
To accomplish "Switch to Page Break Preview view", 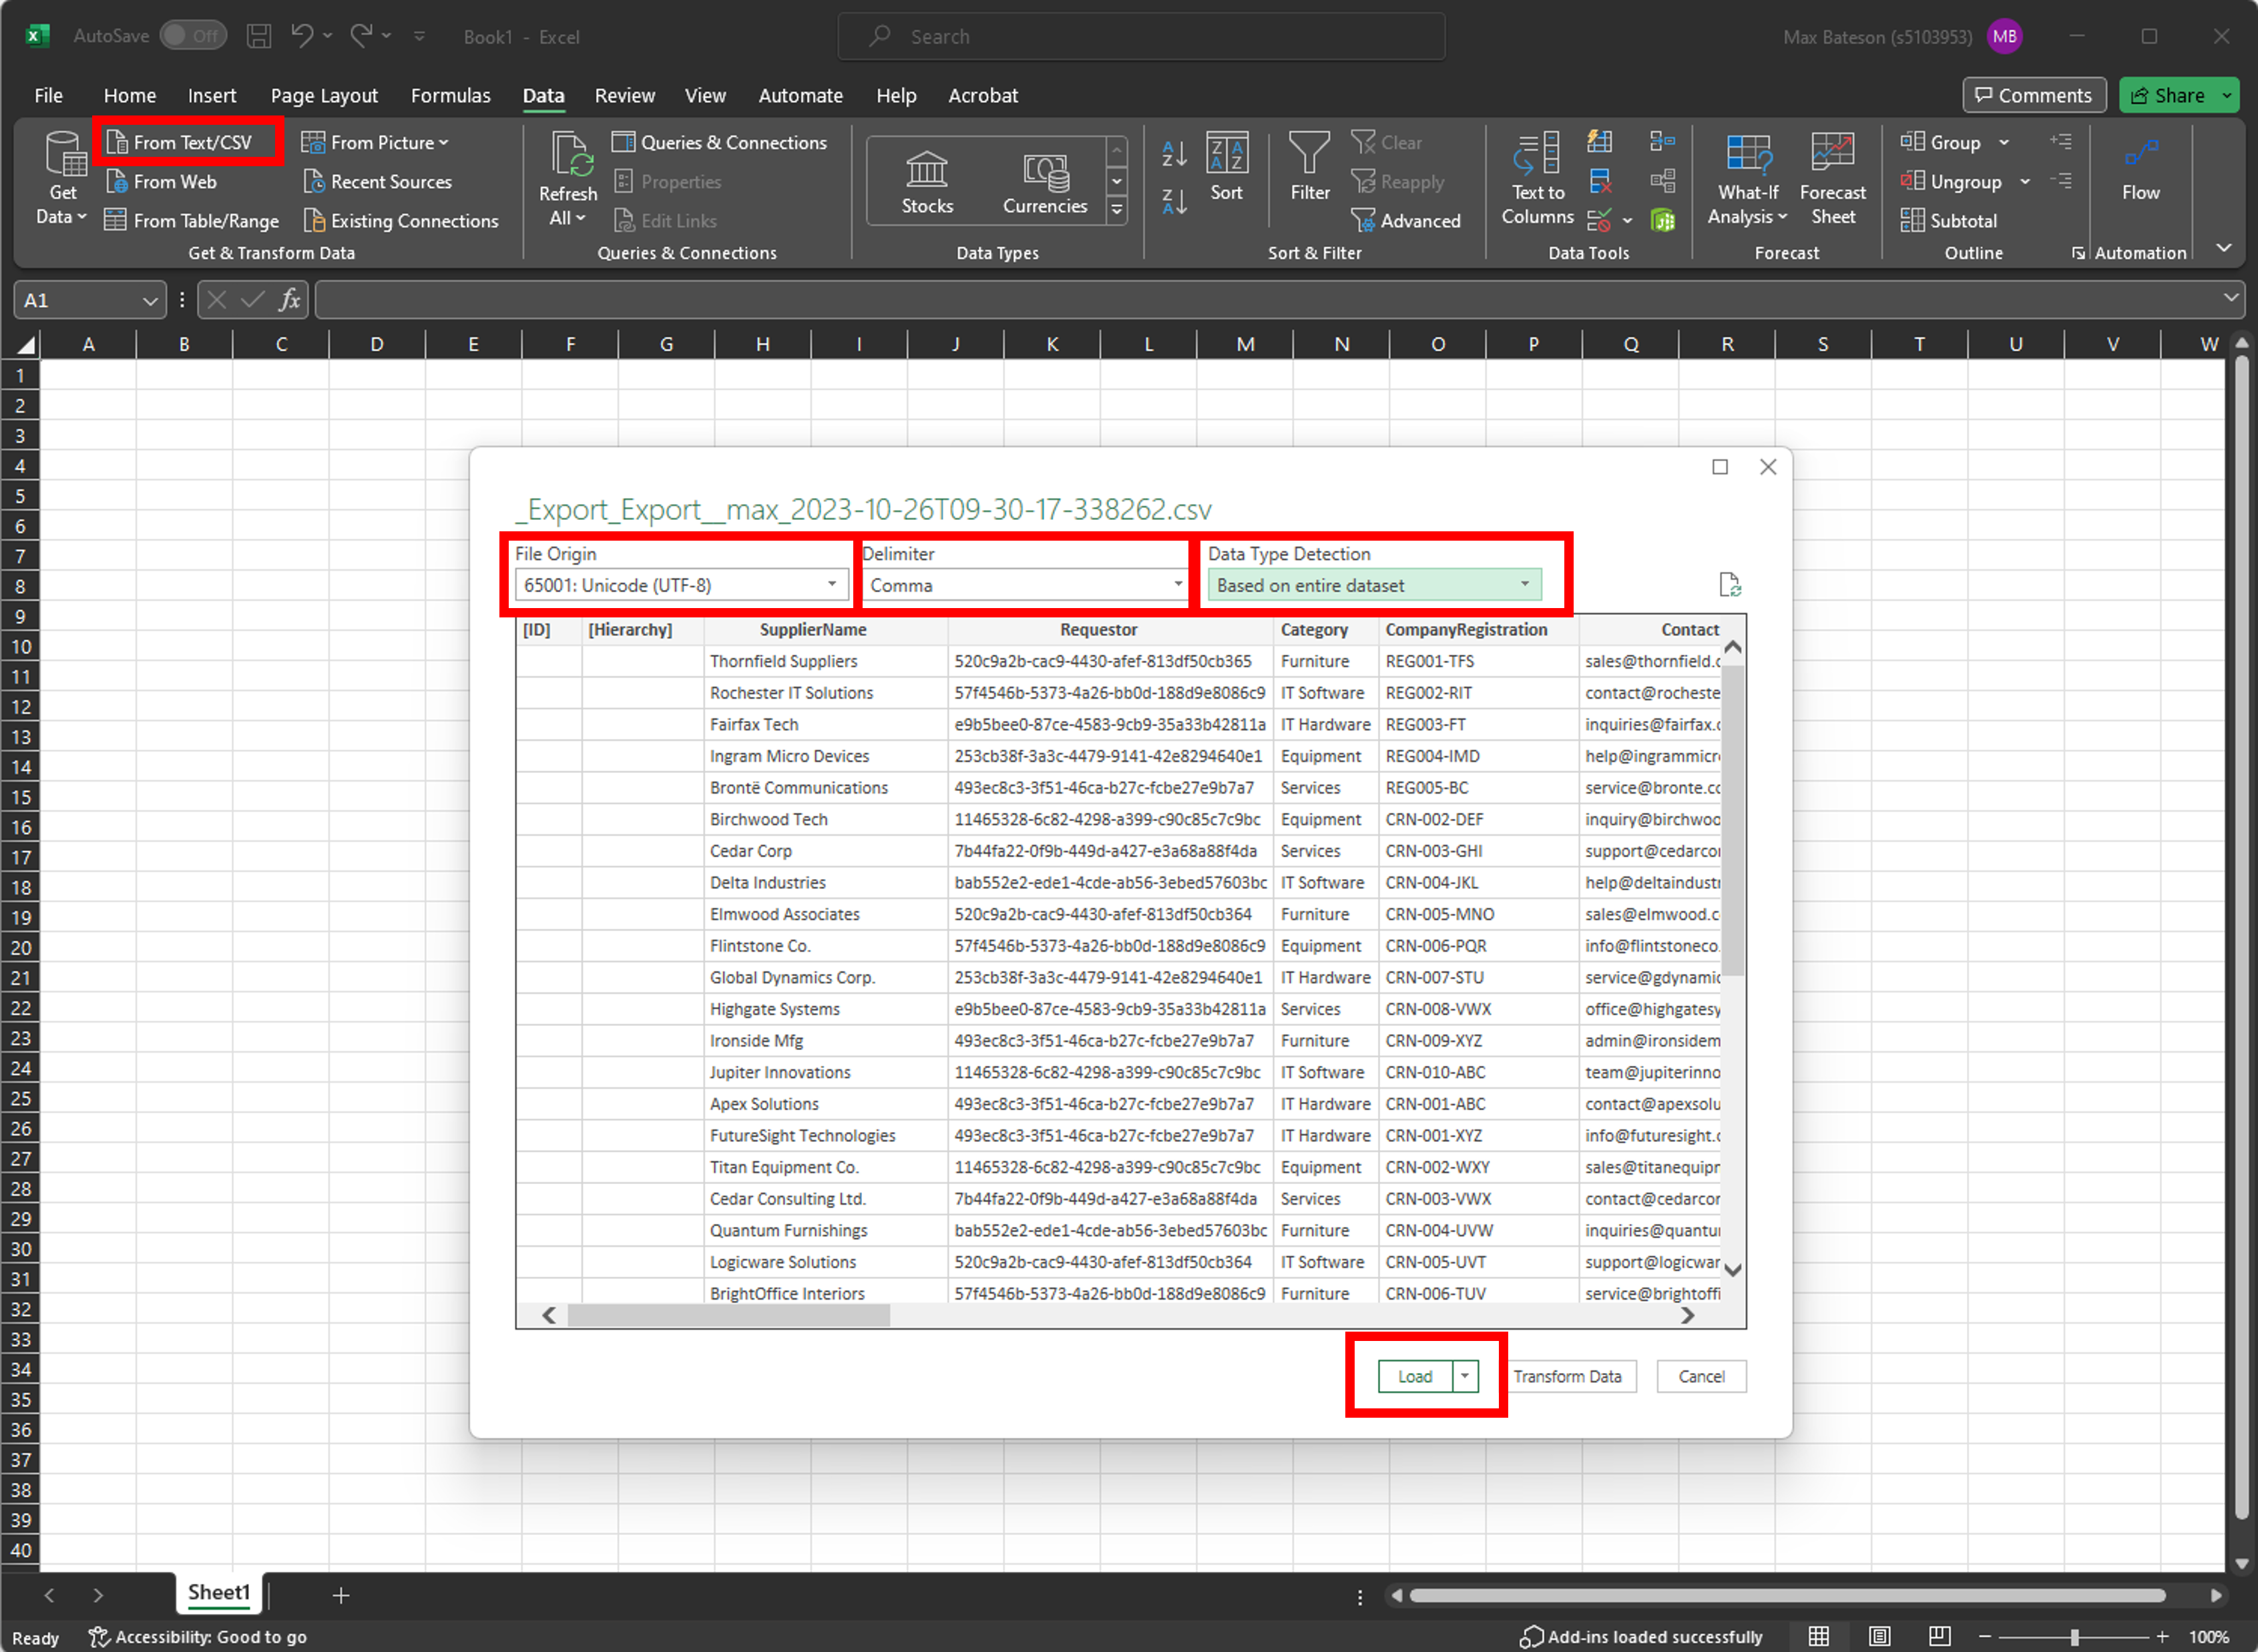I will coord(1939,1636).
